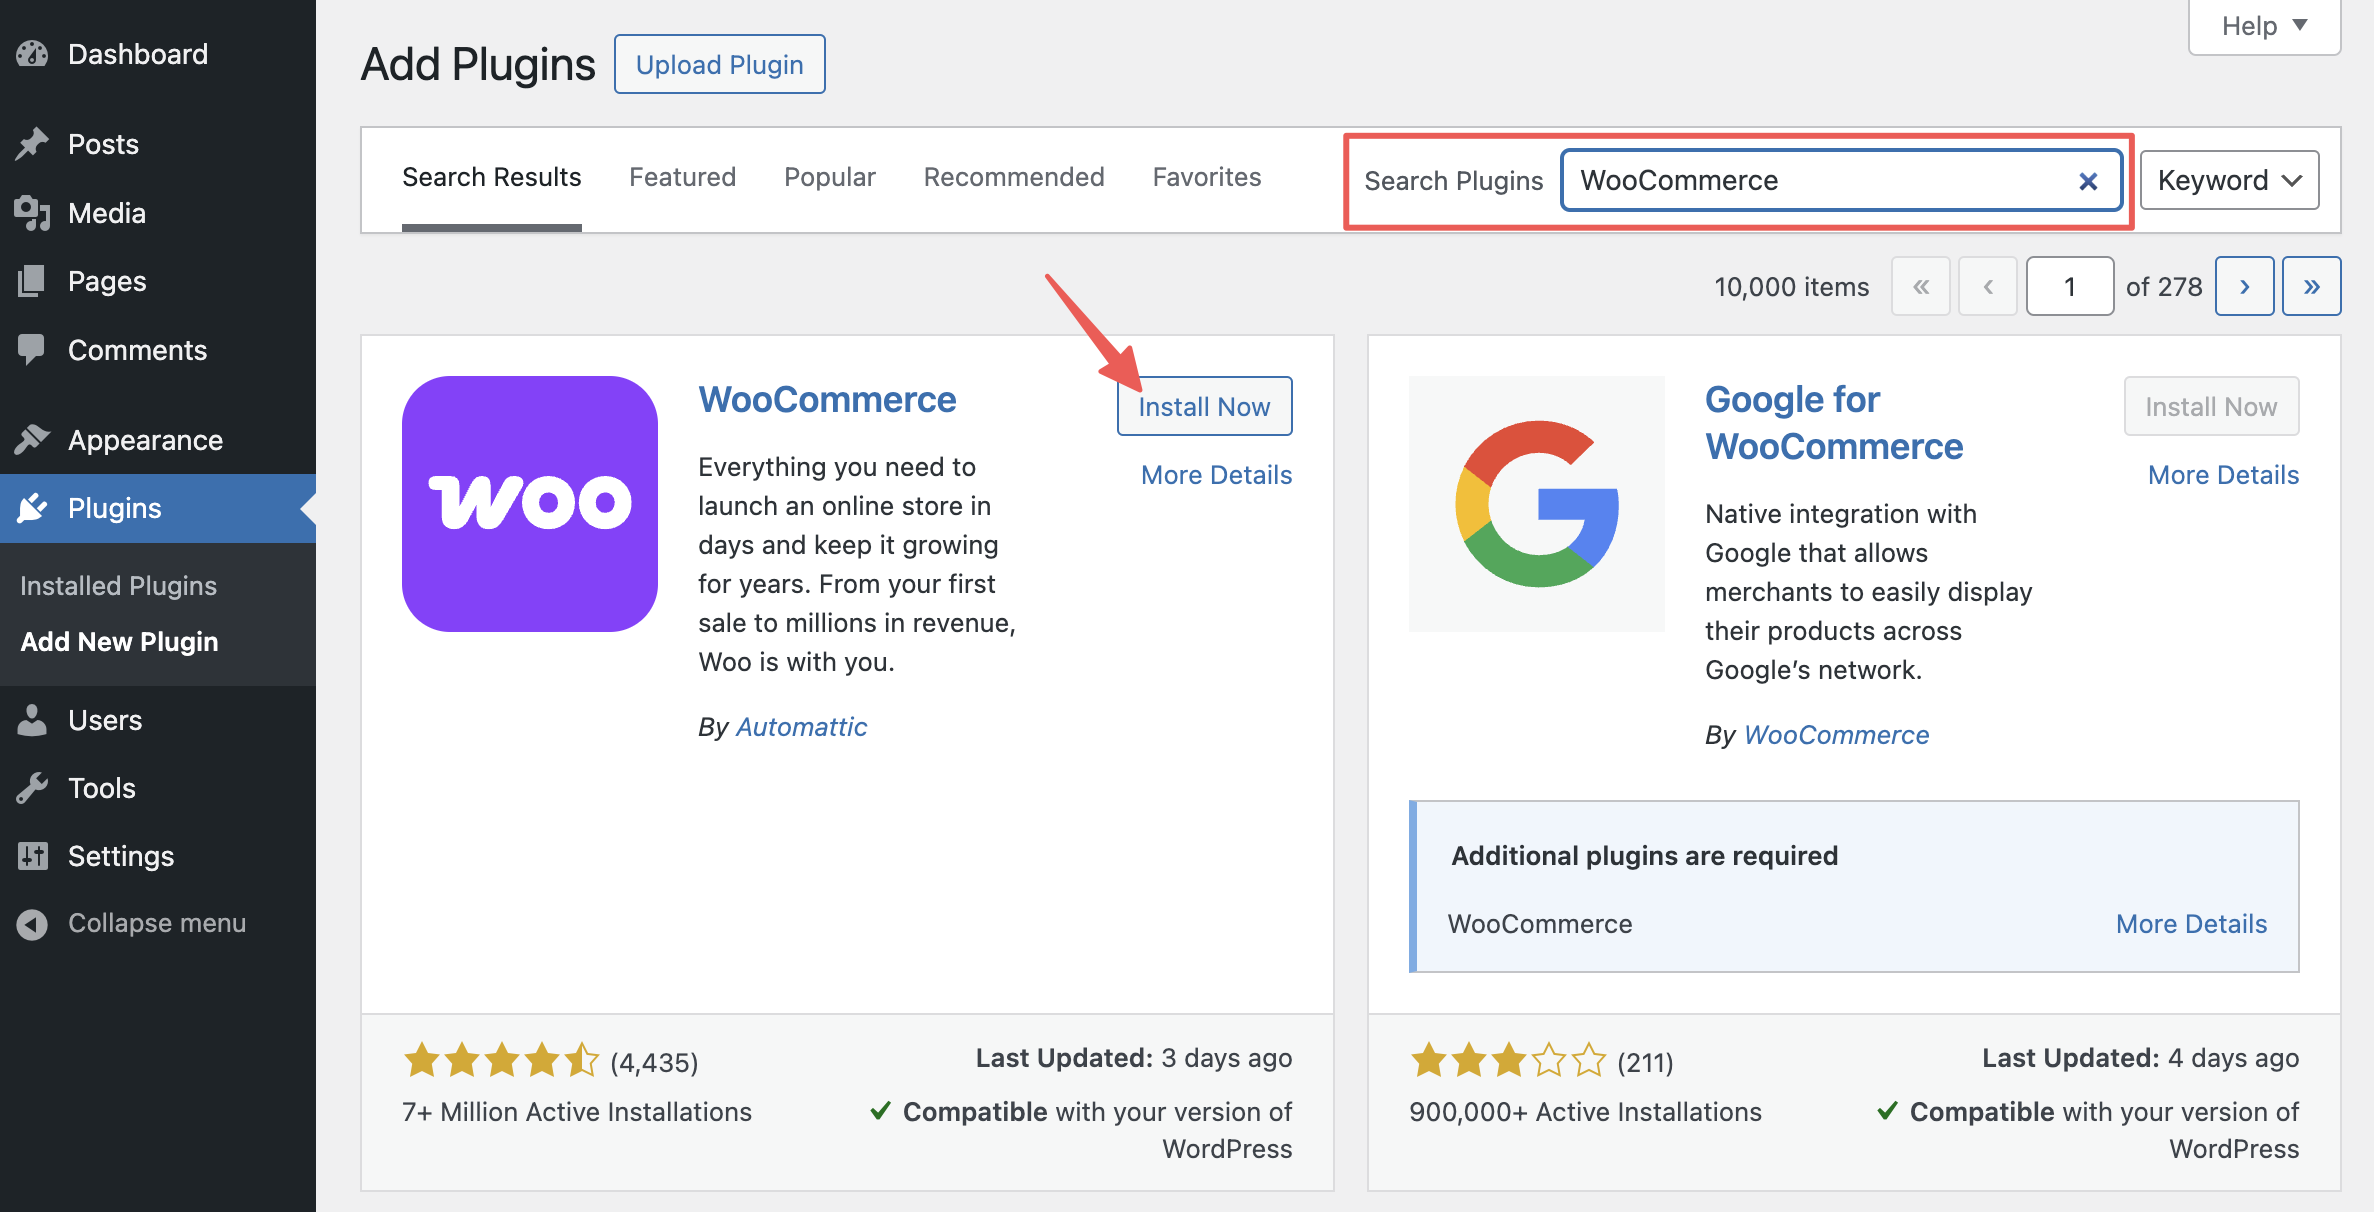Open the Media library
The height and width of the screenshot is (1212, 2374).
(x=107, y=212)
